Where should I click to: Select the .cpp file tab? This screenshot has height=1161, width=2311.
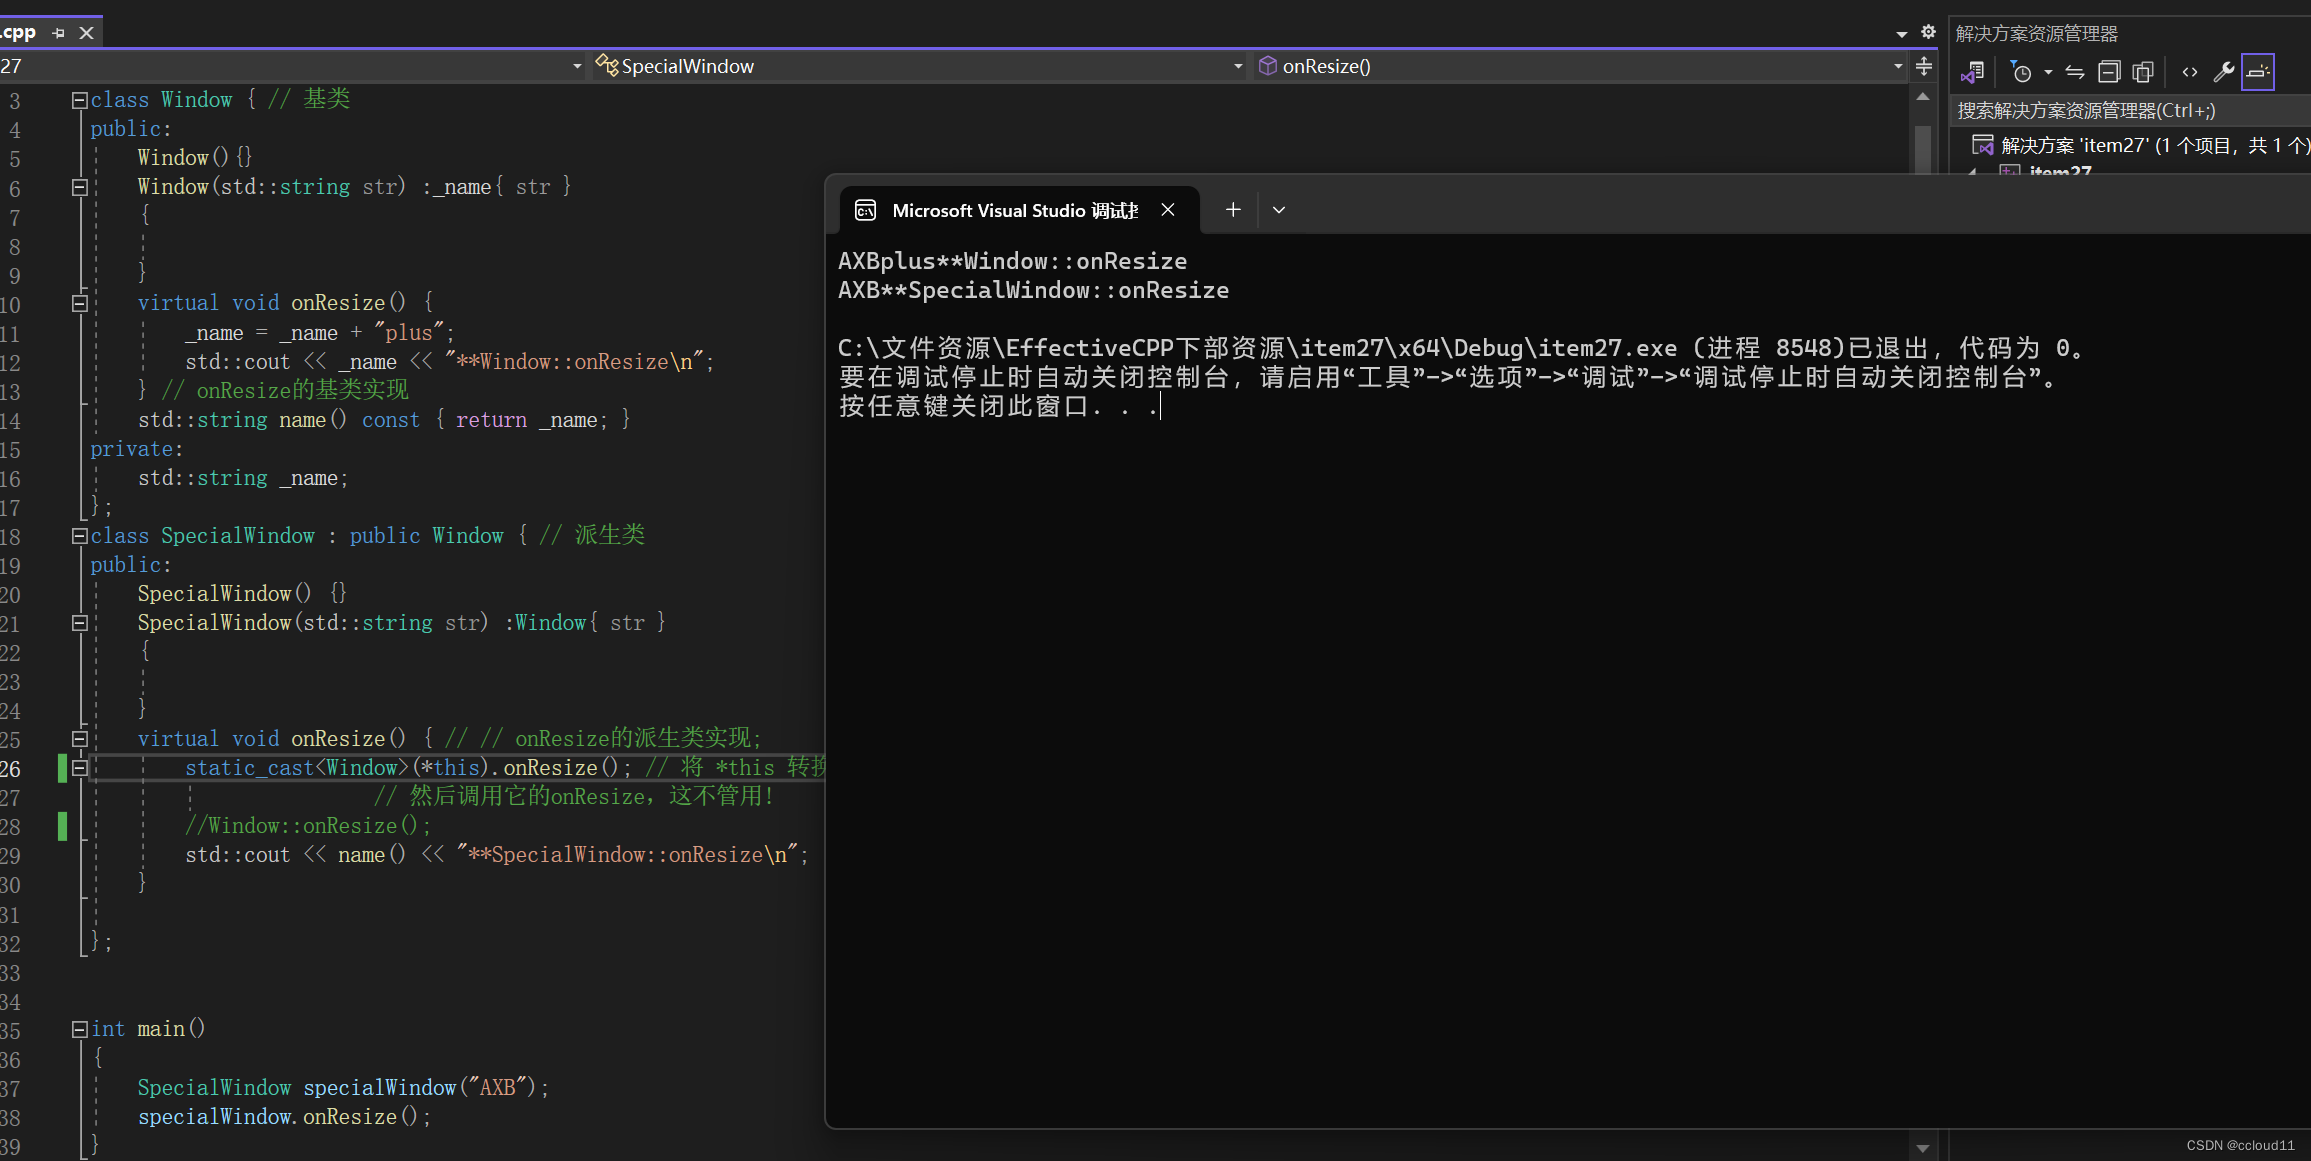pyautogui.click(x=18, y=32)
